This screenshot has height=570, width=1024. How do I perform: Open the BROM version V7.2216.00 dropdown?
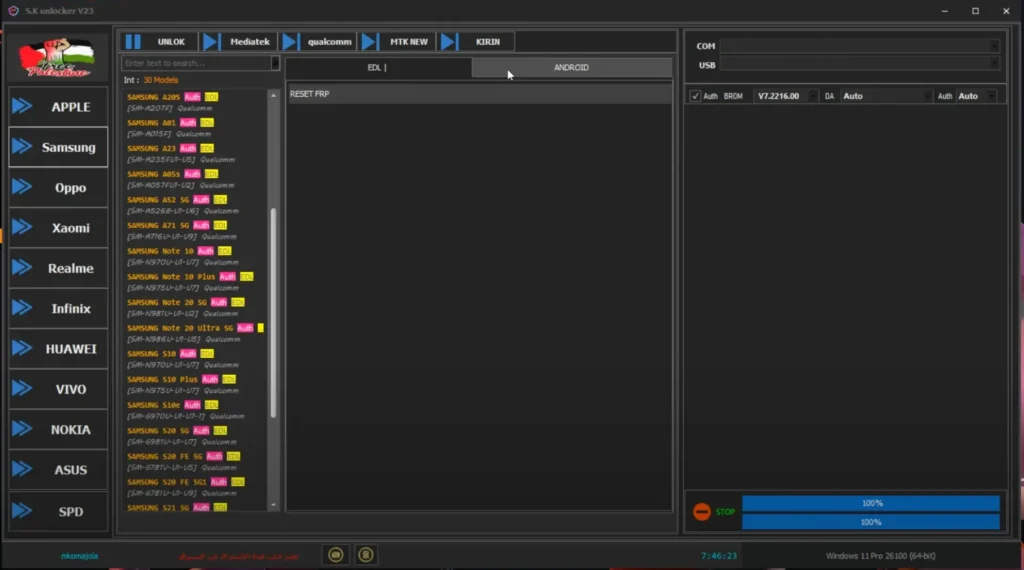pos(784,96)
